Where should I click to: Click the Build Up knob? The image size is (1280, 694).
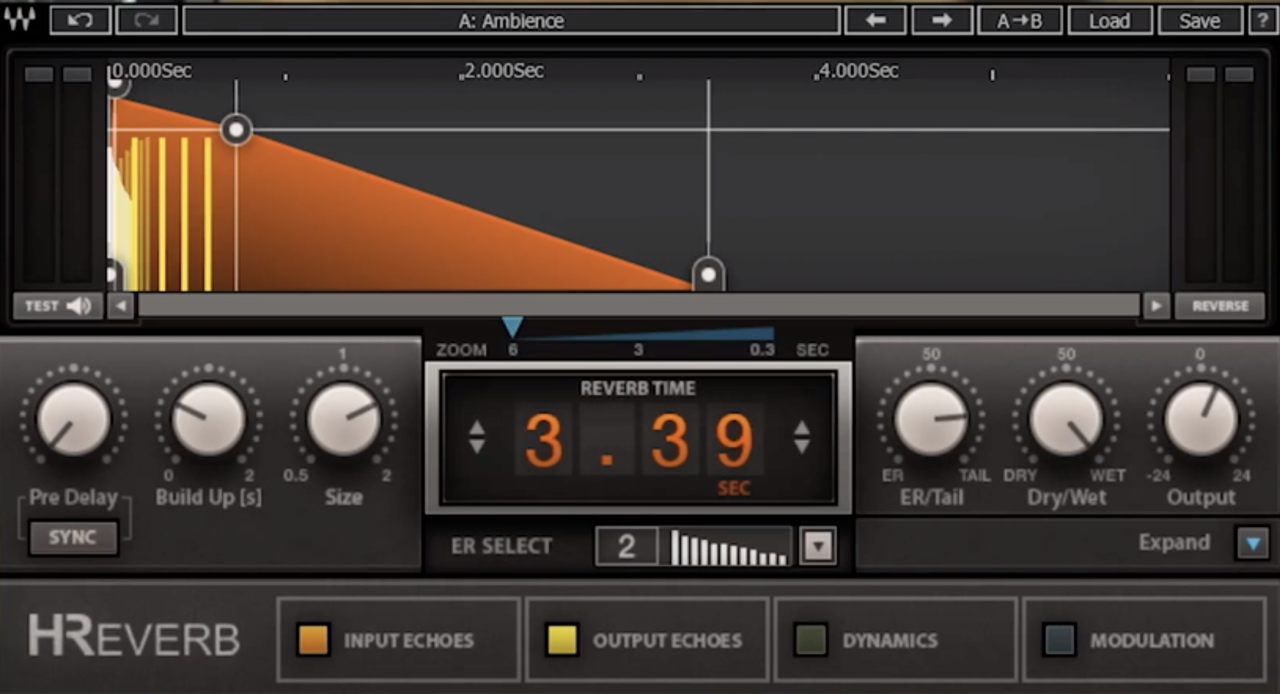point(208,419)
